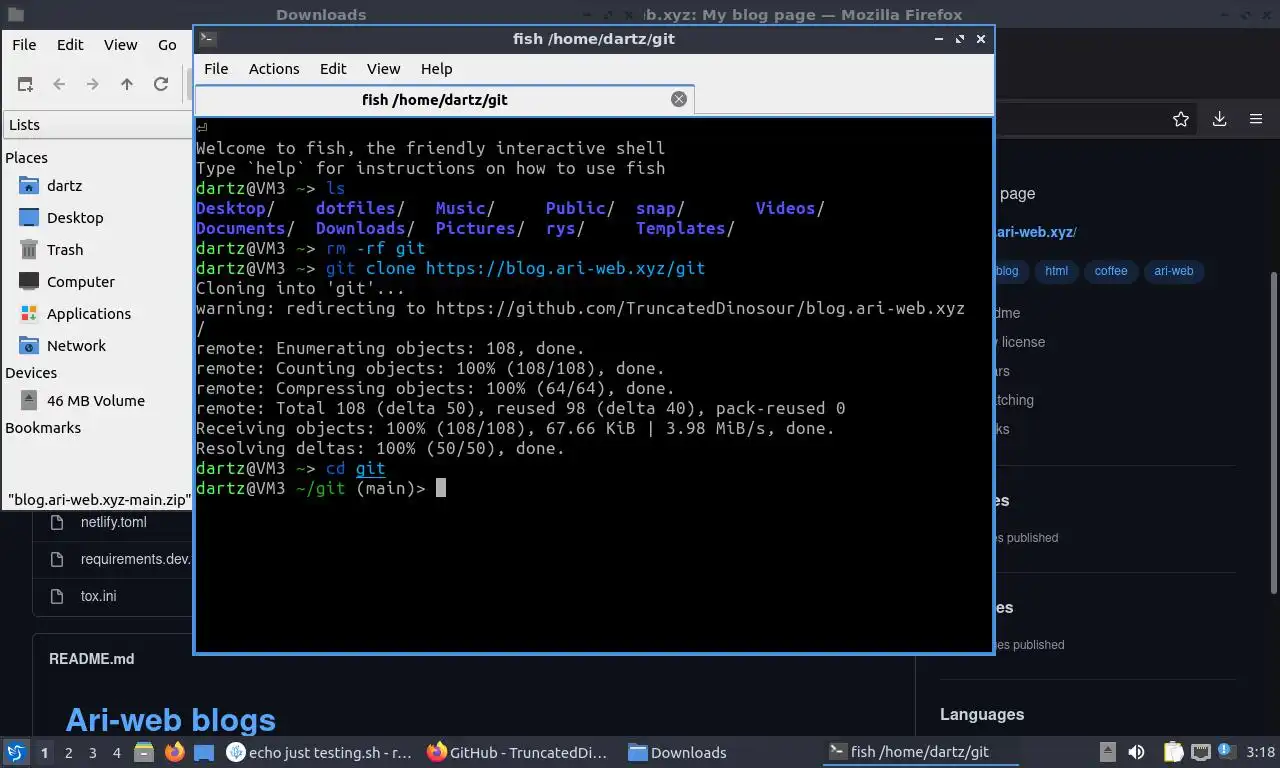
Task: Open the tox.ini file on GitHub
Action: click(x=98, y=595)
